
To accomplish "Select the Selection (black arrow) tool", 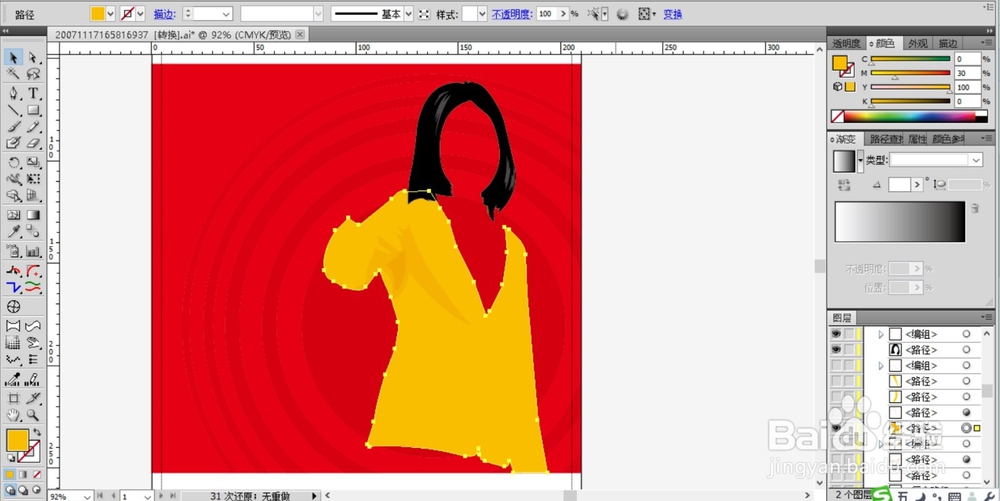I will tap(13, 58).
